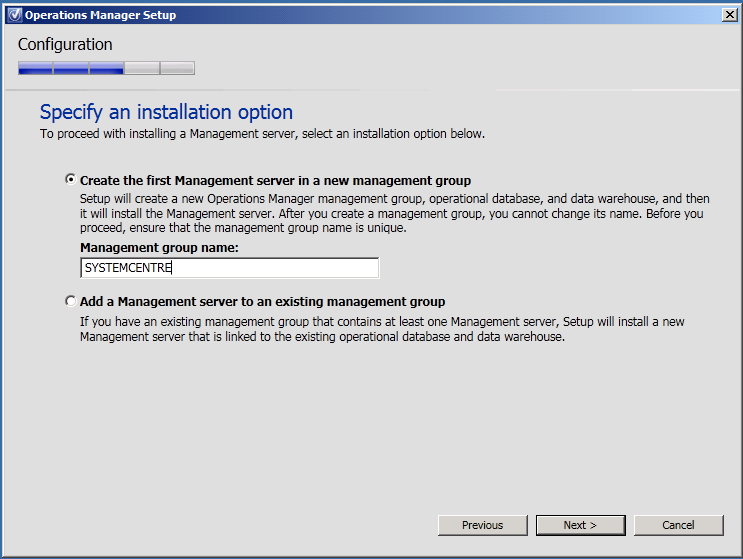Click the Configuration progress bar
This screenshot has height=559, width=743.
(107, 68)
